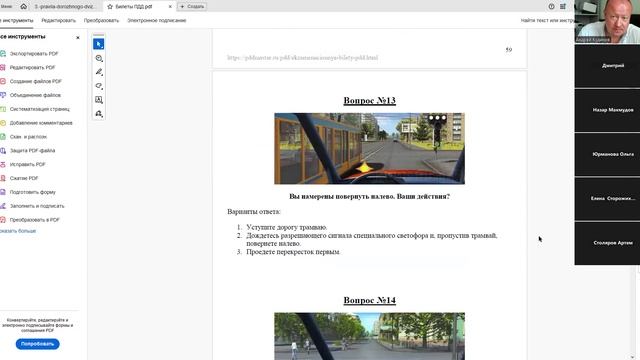Star the Билеты ПДД.pdf tab

(x=110, y=7)
